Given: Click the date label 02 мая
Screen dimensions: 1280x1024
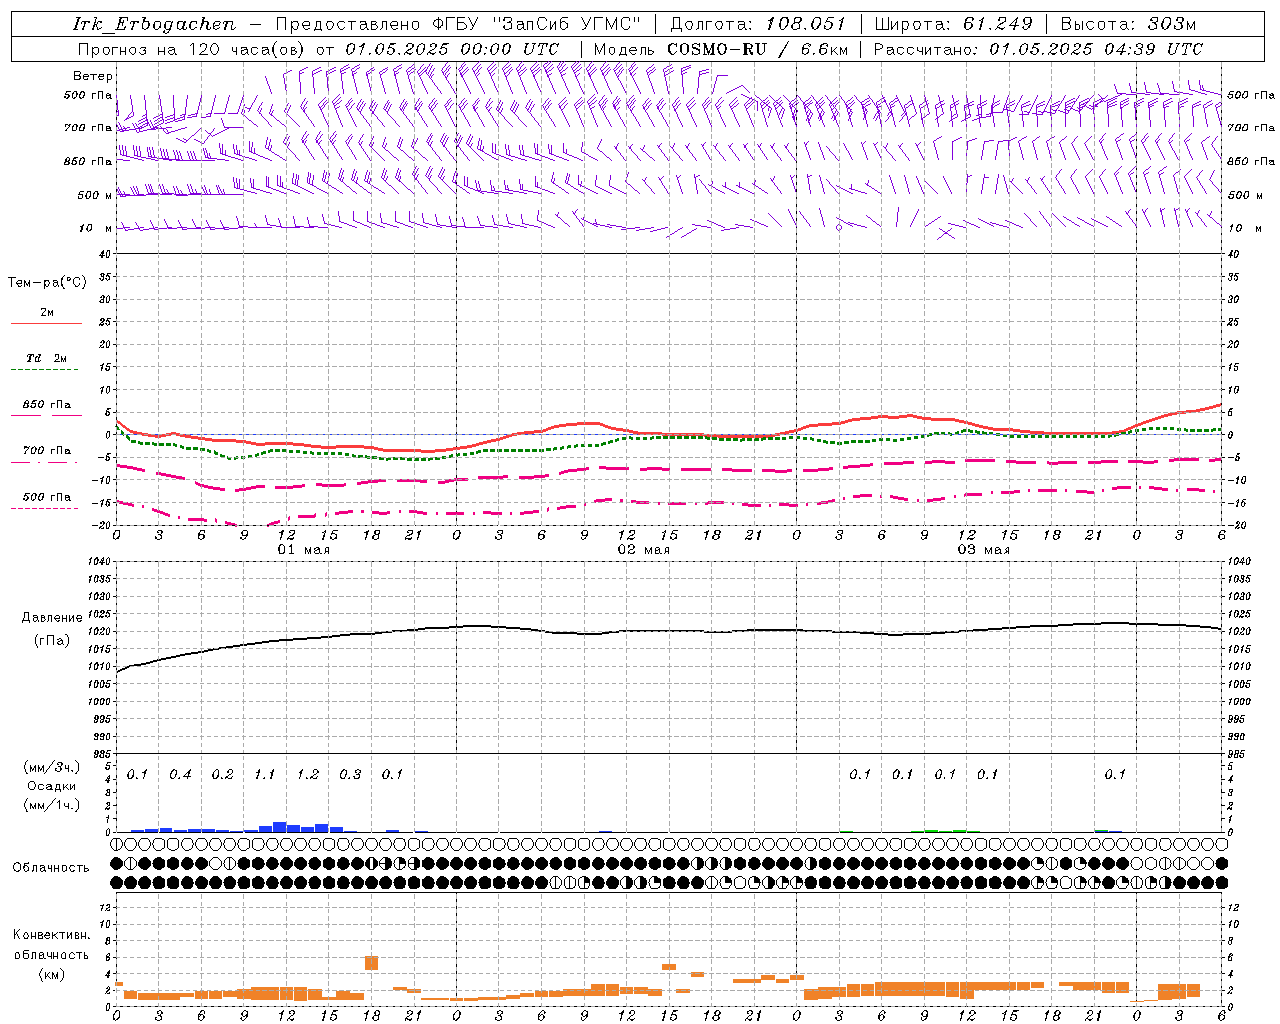Looking at the screenshot, I should pos(643,550).
